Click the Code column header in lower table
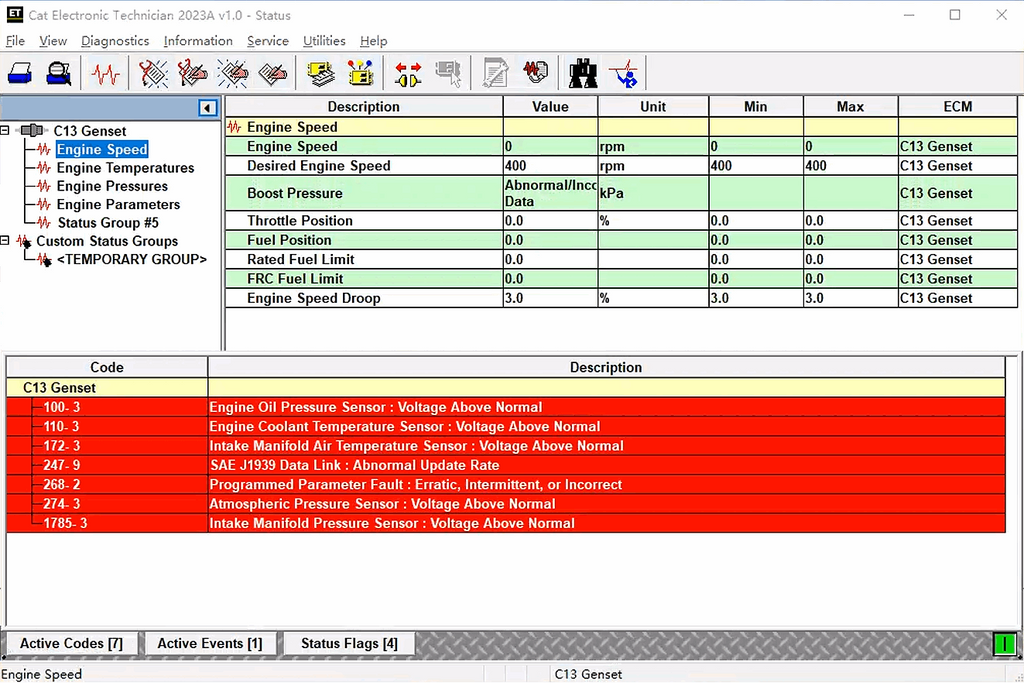Viewport: 1024px width, 683px height. (107, 367)
